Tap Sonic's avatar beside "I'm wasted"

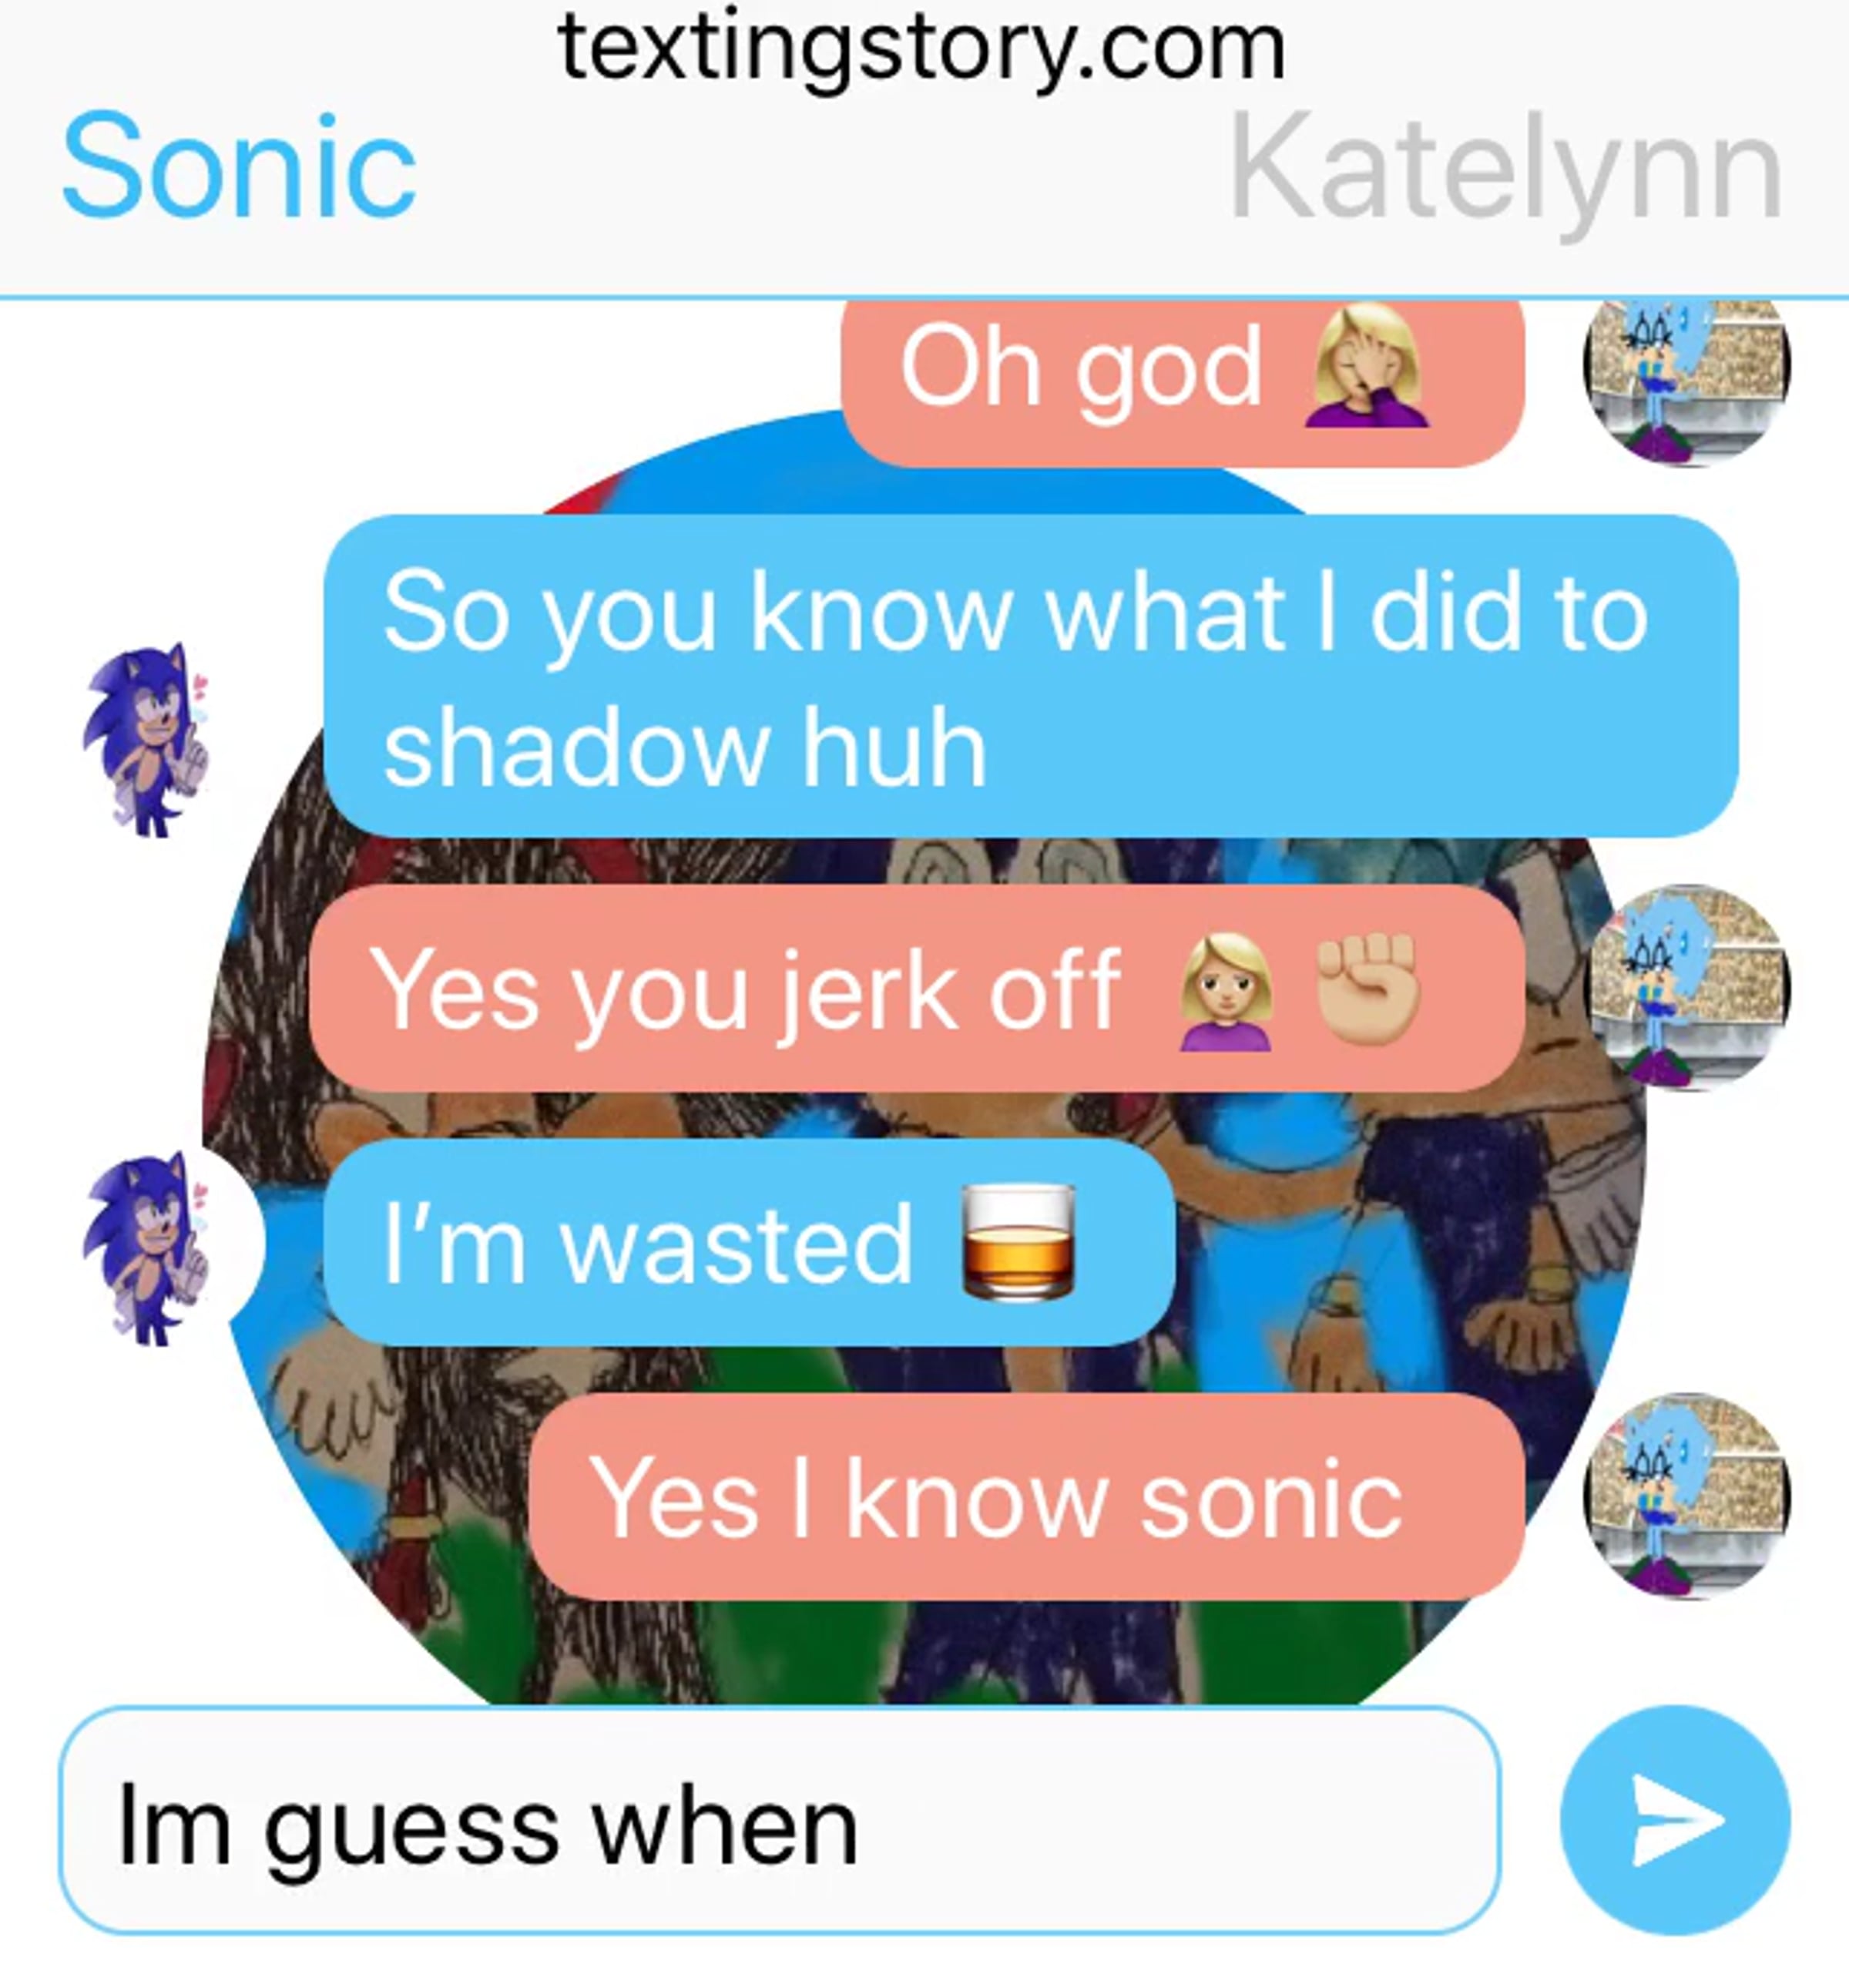pos(147,1248)
